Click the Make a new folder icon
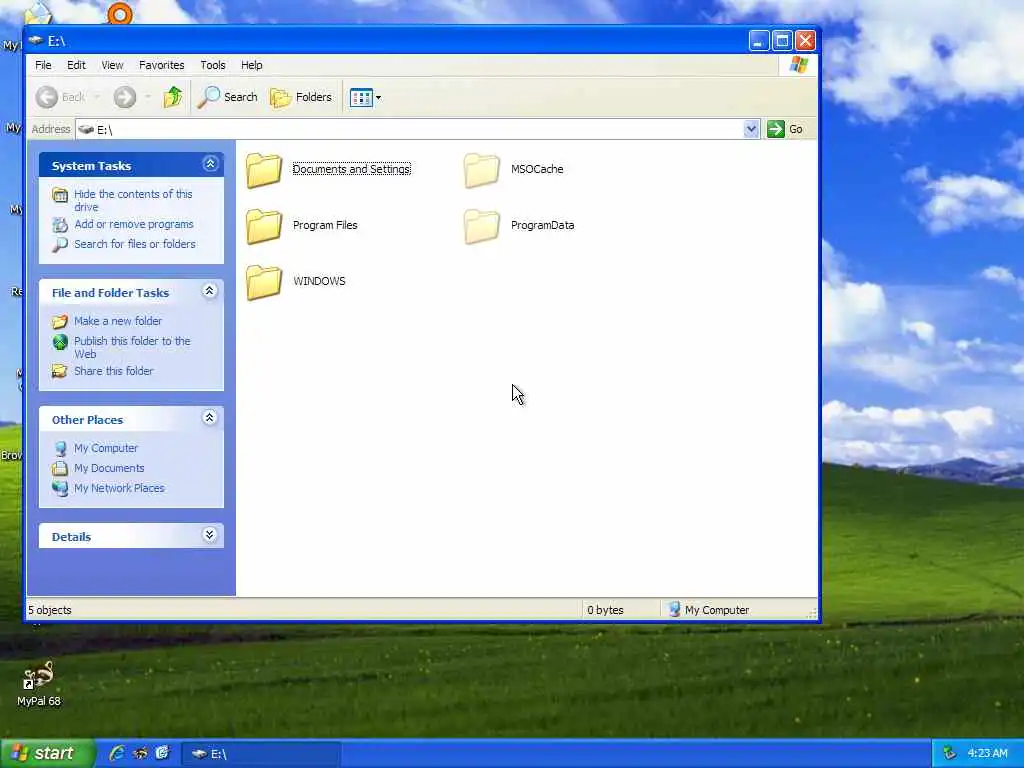 tap(60, 321)
